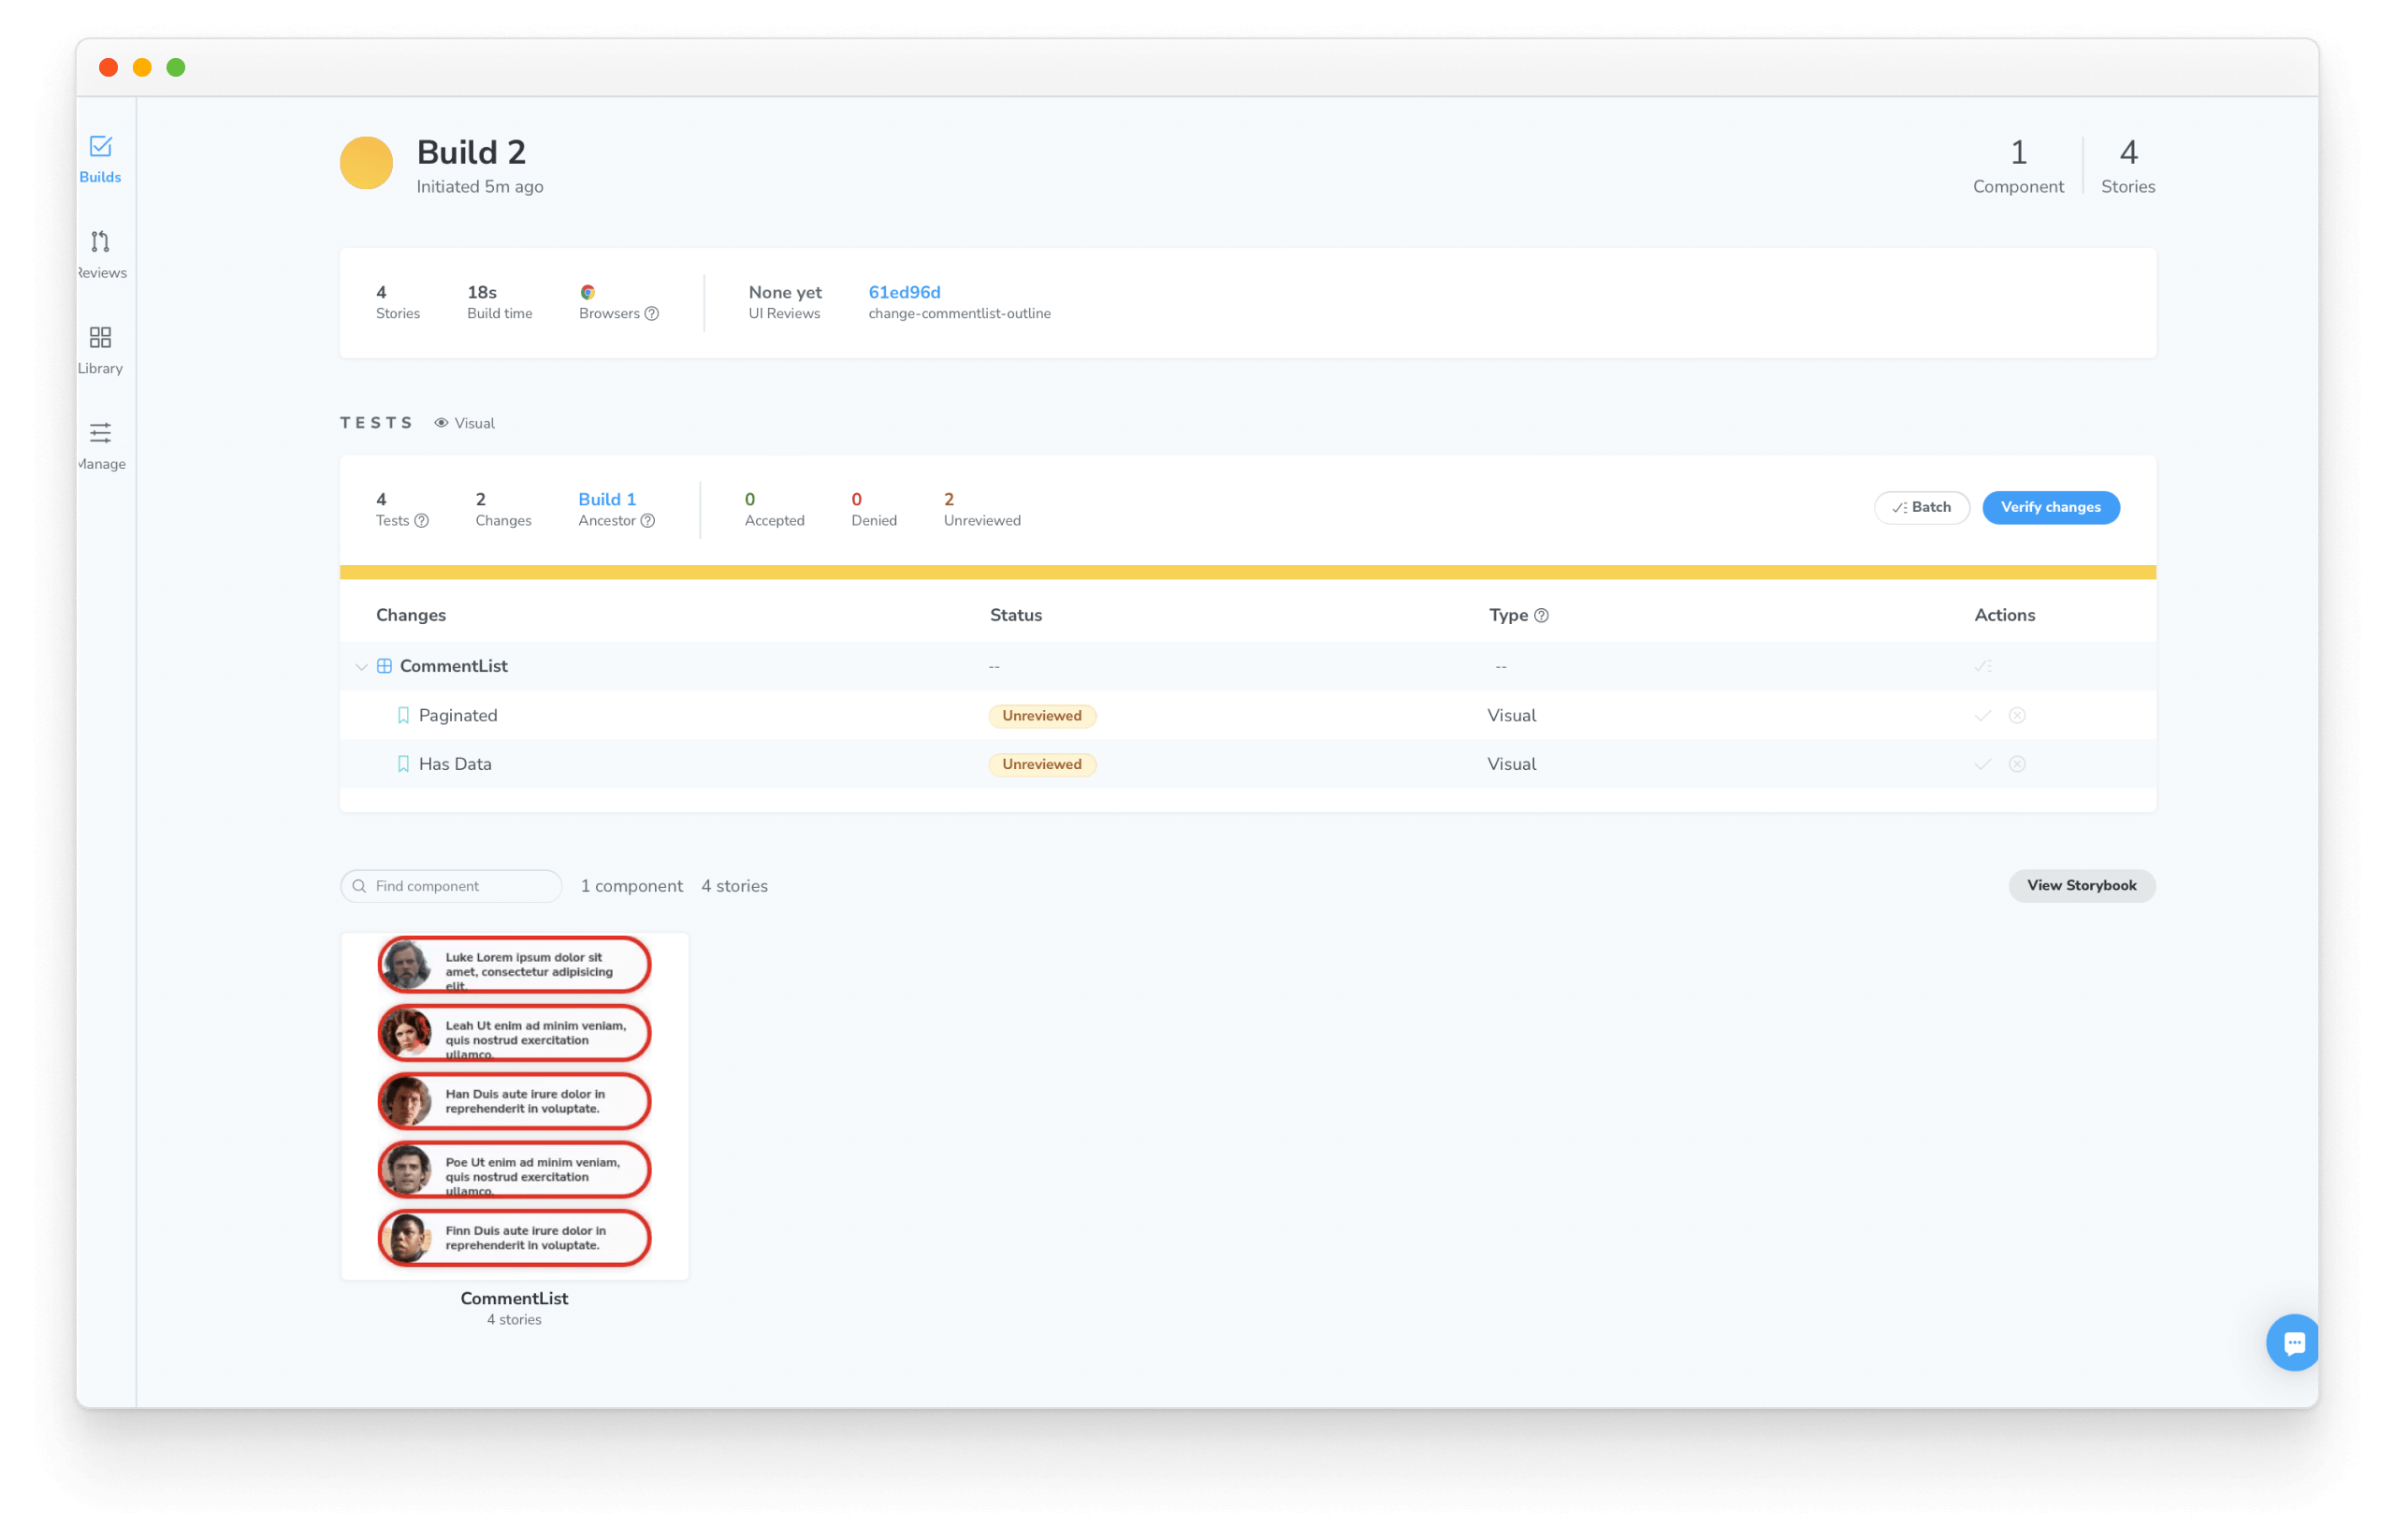
Task: Collapse the CommentList component row
Action: [361, 665]
